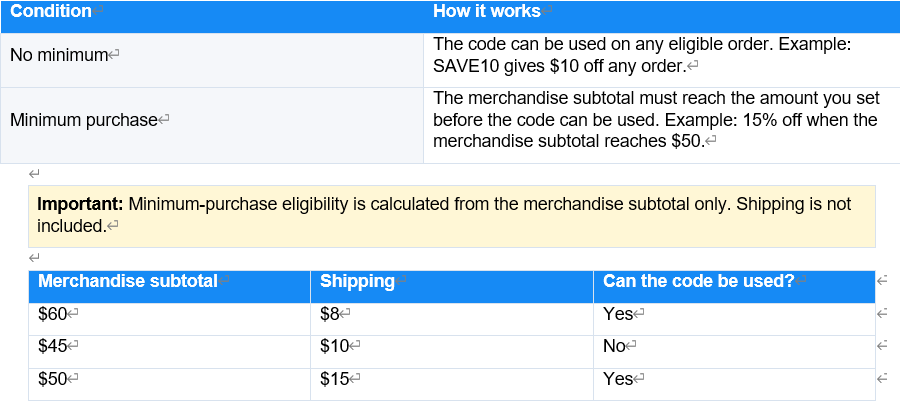Select the 'No minimum' cell
This screenshot has height=415, width=900.
coord(212,60)
